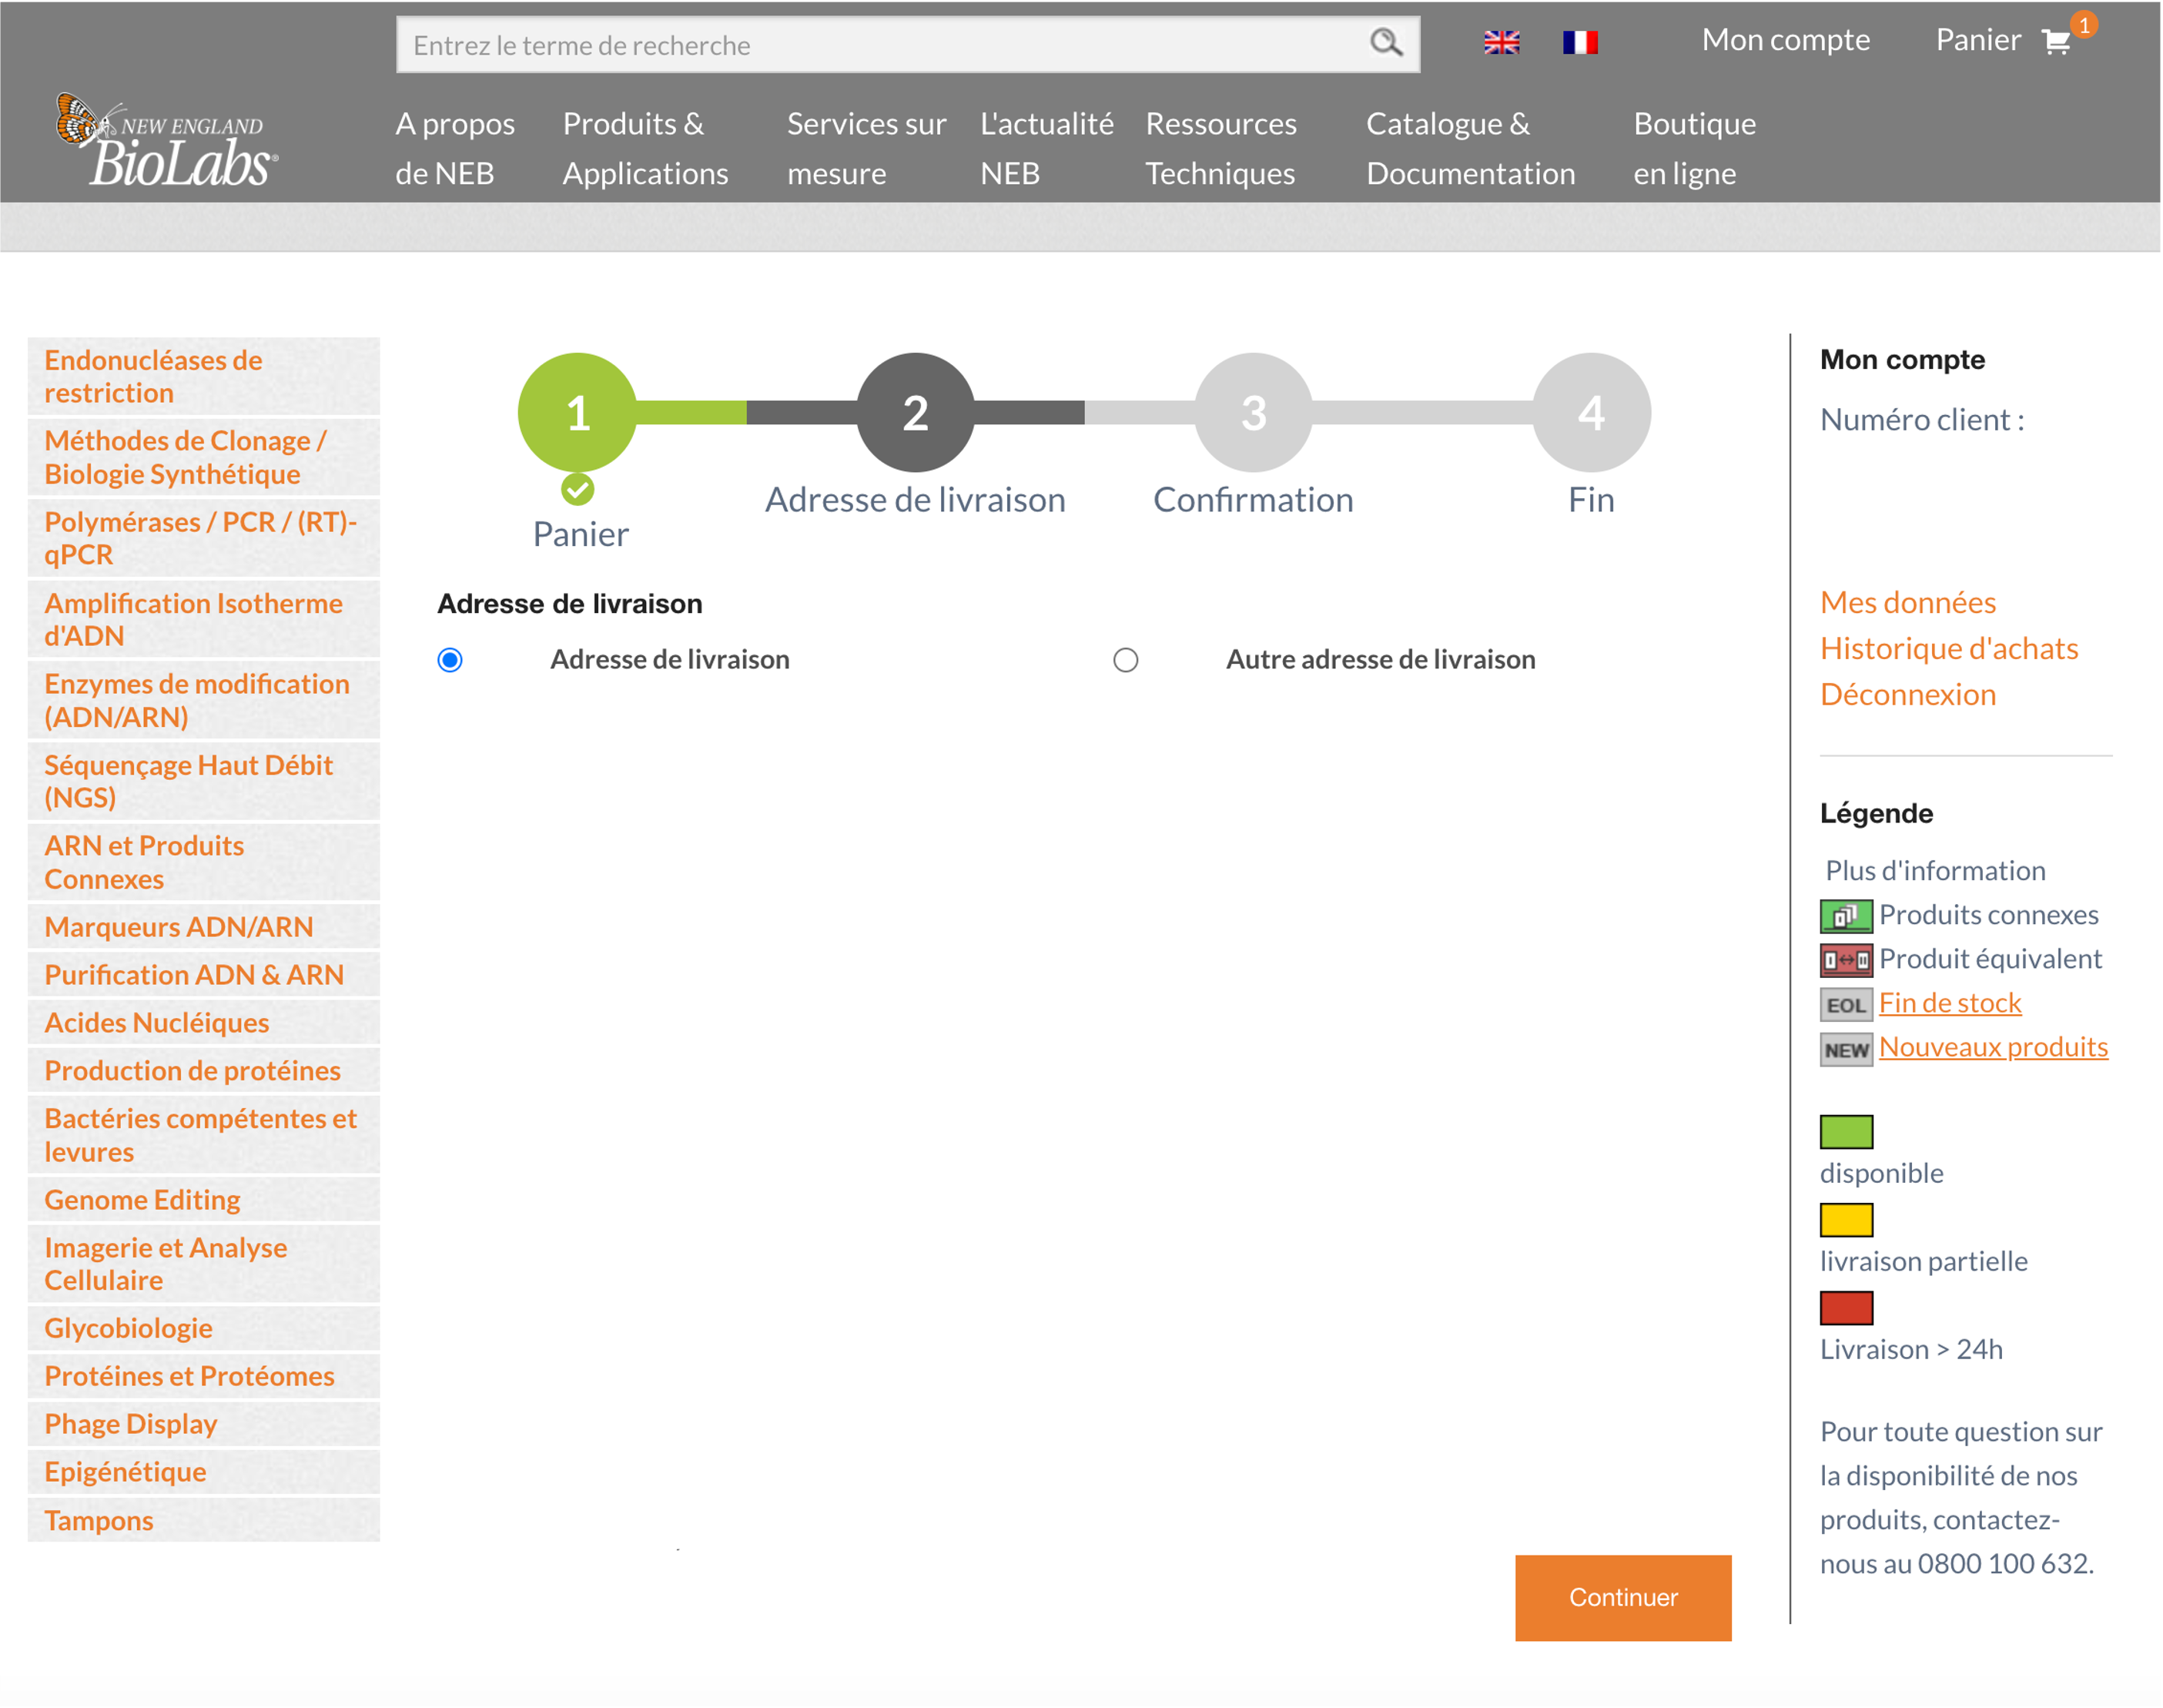
Task: Click step 1 Panier circle
Action: click(577, 412)
